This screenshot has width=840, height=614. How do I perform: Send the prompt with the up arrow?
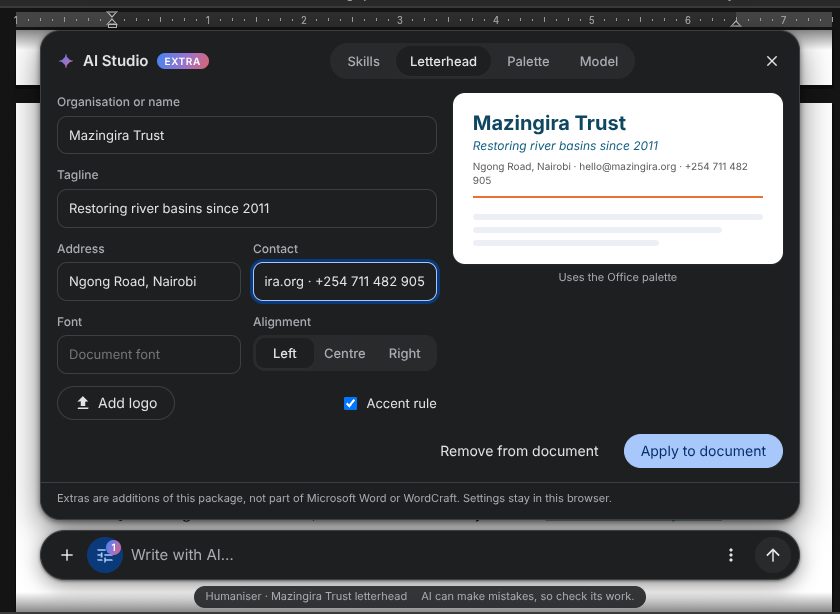pyautogui.click(x=772, y=555)
